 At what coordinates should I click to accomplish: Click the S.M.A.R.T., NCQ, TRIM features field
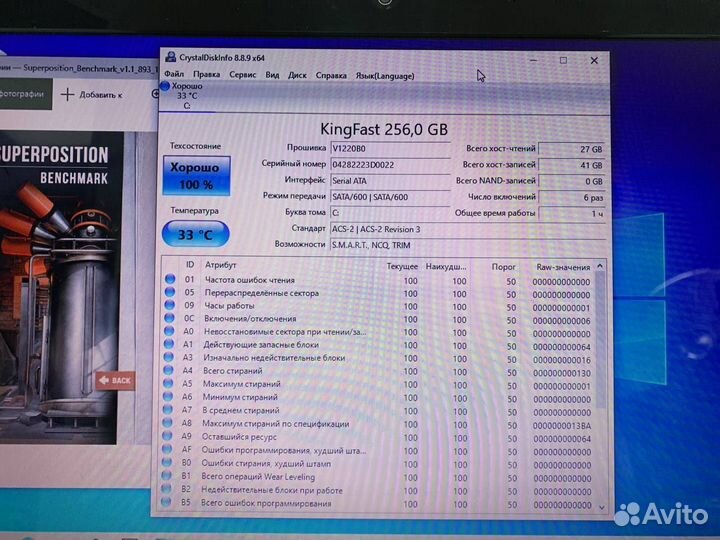click(x=467, y=245)
